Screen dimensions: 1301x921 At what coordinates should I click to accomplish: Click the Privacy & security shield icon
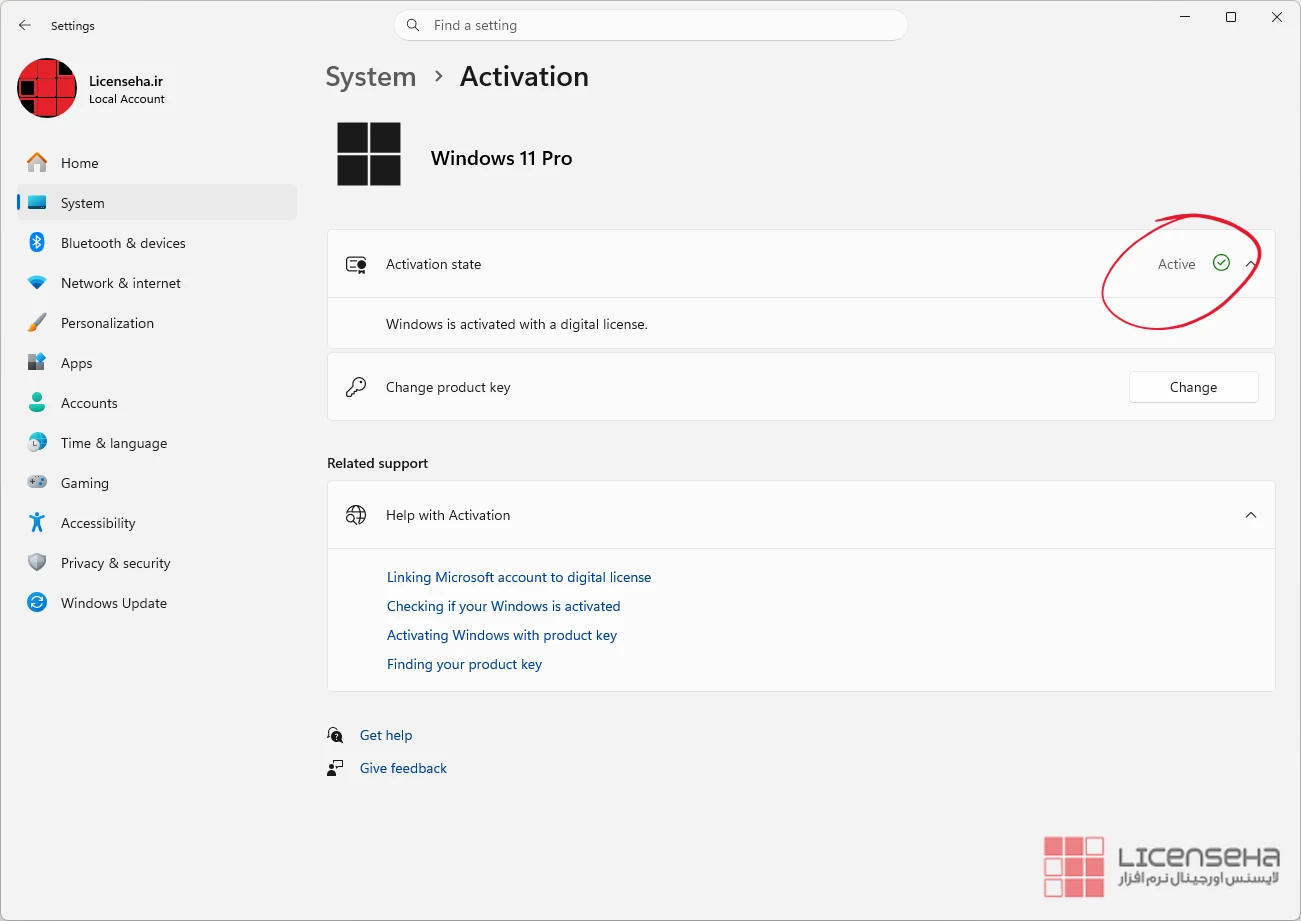pos(37,563)
